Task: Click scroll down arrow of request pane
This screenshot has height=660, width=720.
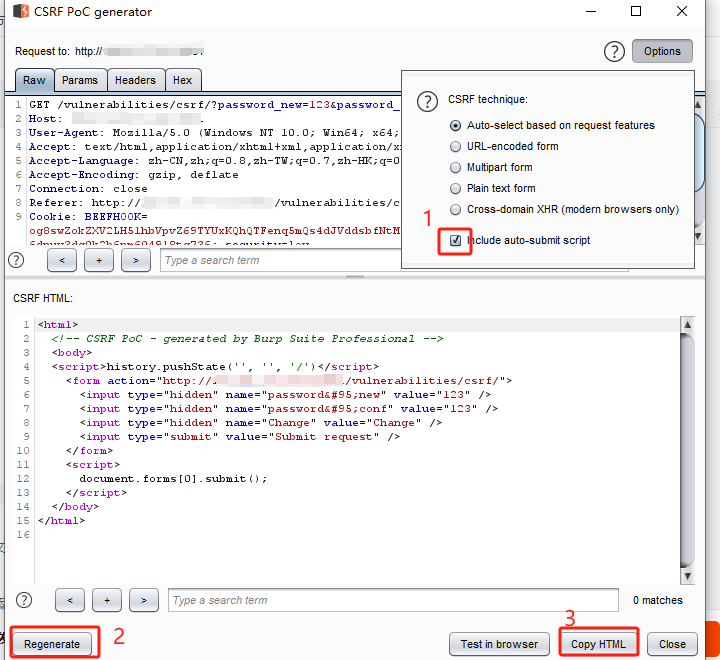Action: coord(698,236)
